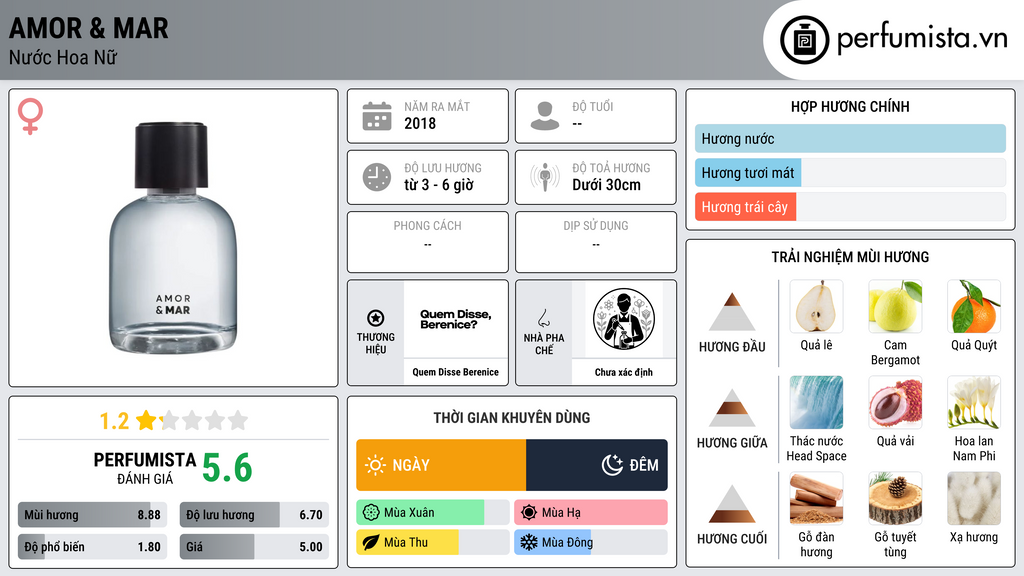1024x576 pixels.
Task: Click the Quả vải lychee note thumbnail
Action: [x=895, y=402]
